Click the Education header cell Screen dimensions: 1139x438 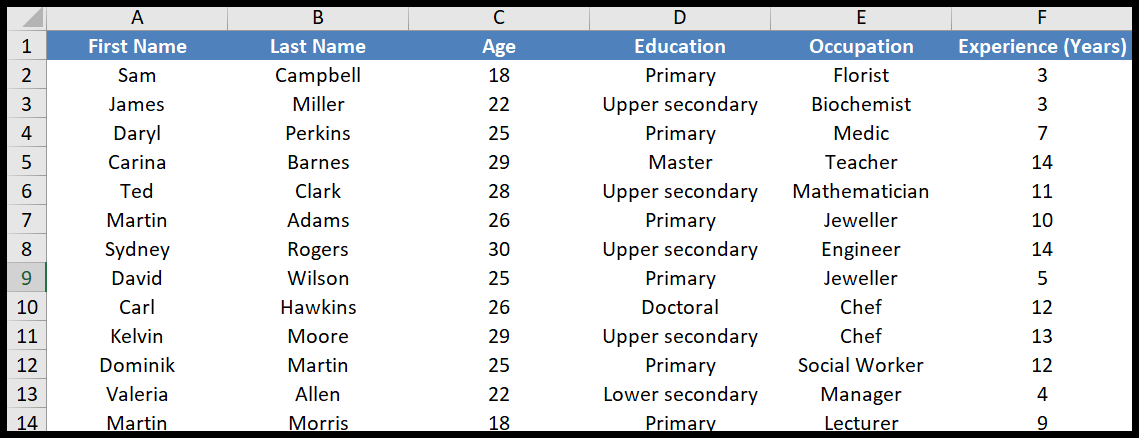[680, 46]
